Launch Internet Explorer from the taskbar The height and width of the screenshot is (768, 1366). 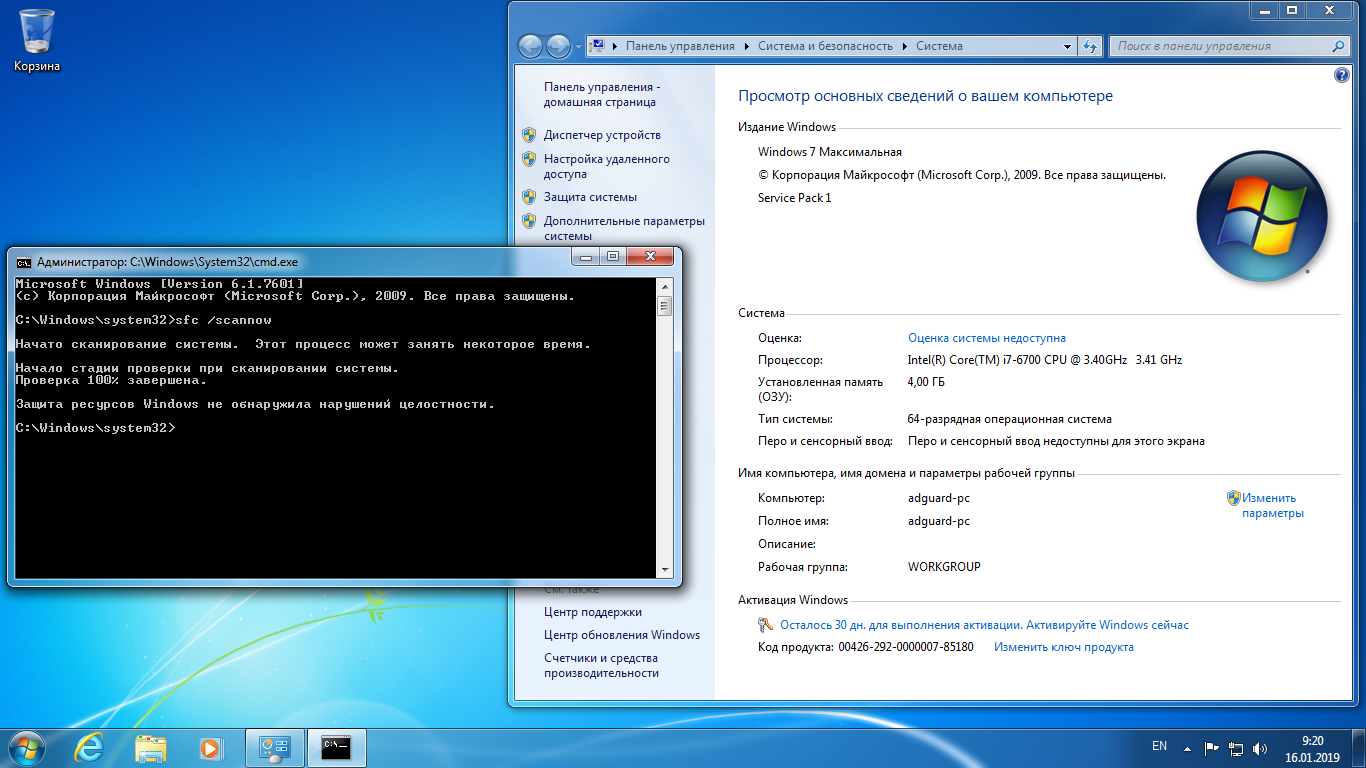pyautogui.click(x=90, y=747)
